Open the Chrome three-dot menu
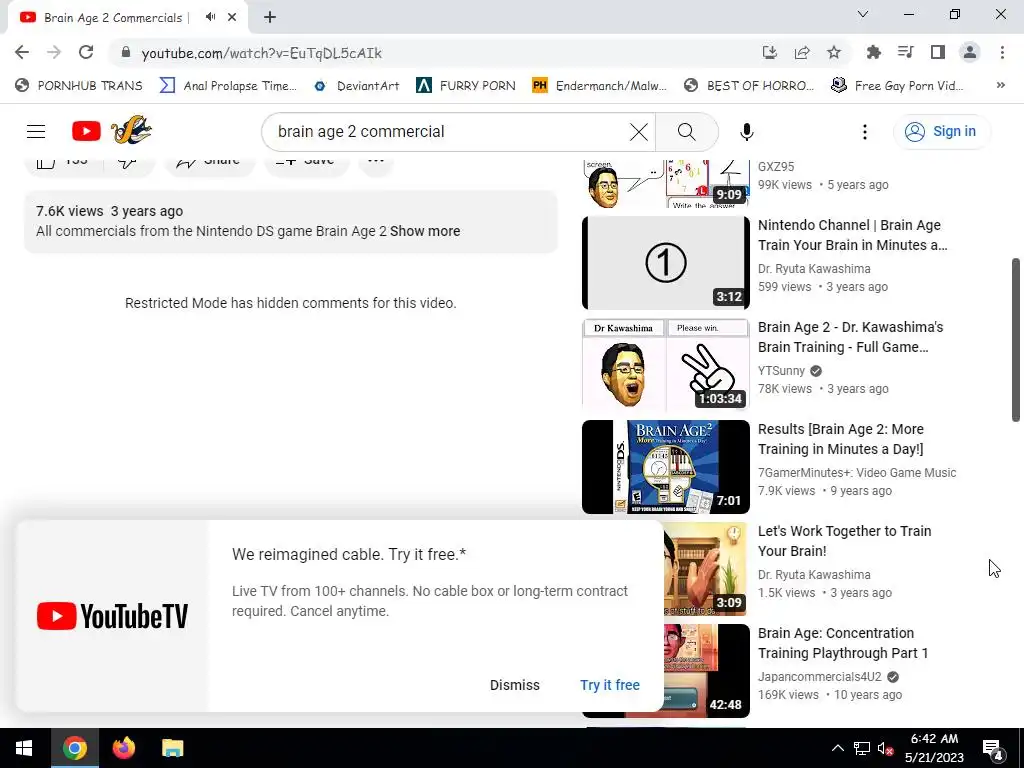 click(1002, 53)
